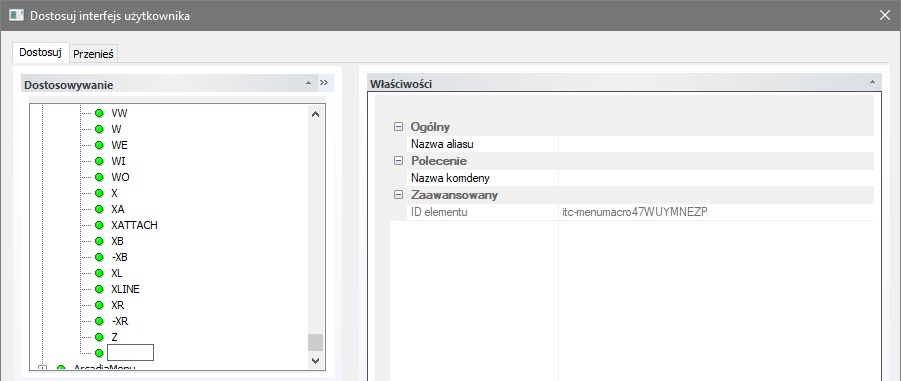
Task: Click the new alias name edit box
Action: [x=130, y=352]
